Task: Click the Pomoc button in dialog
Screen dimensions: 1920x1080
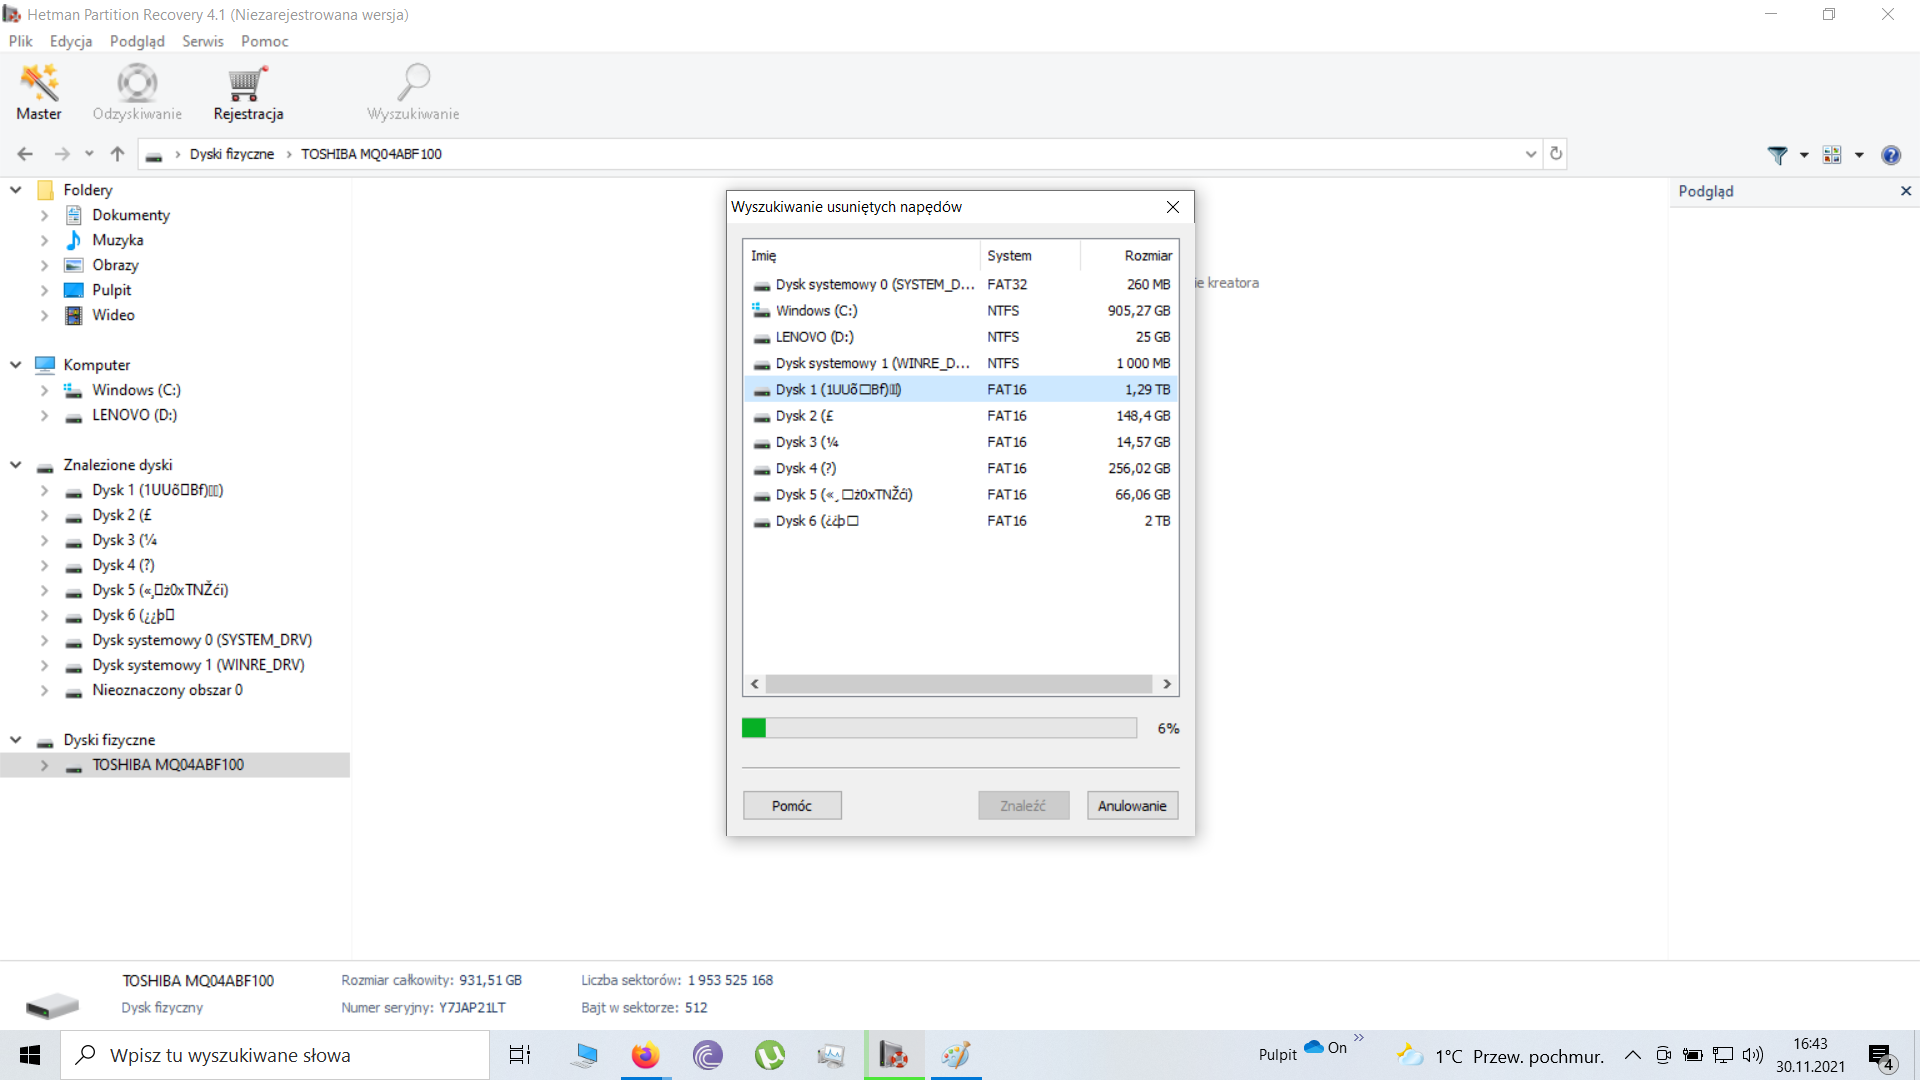Action: click(x=792, y=806)
